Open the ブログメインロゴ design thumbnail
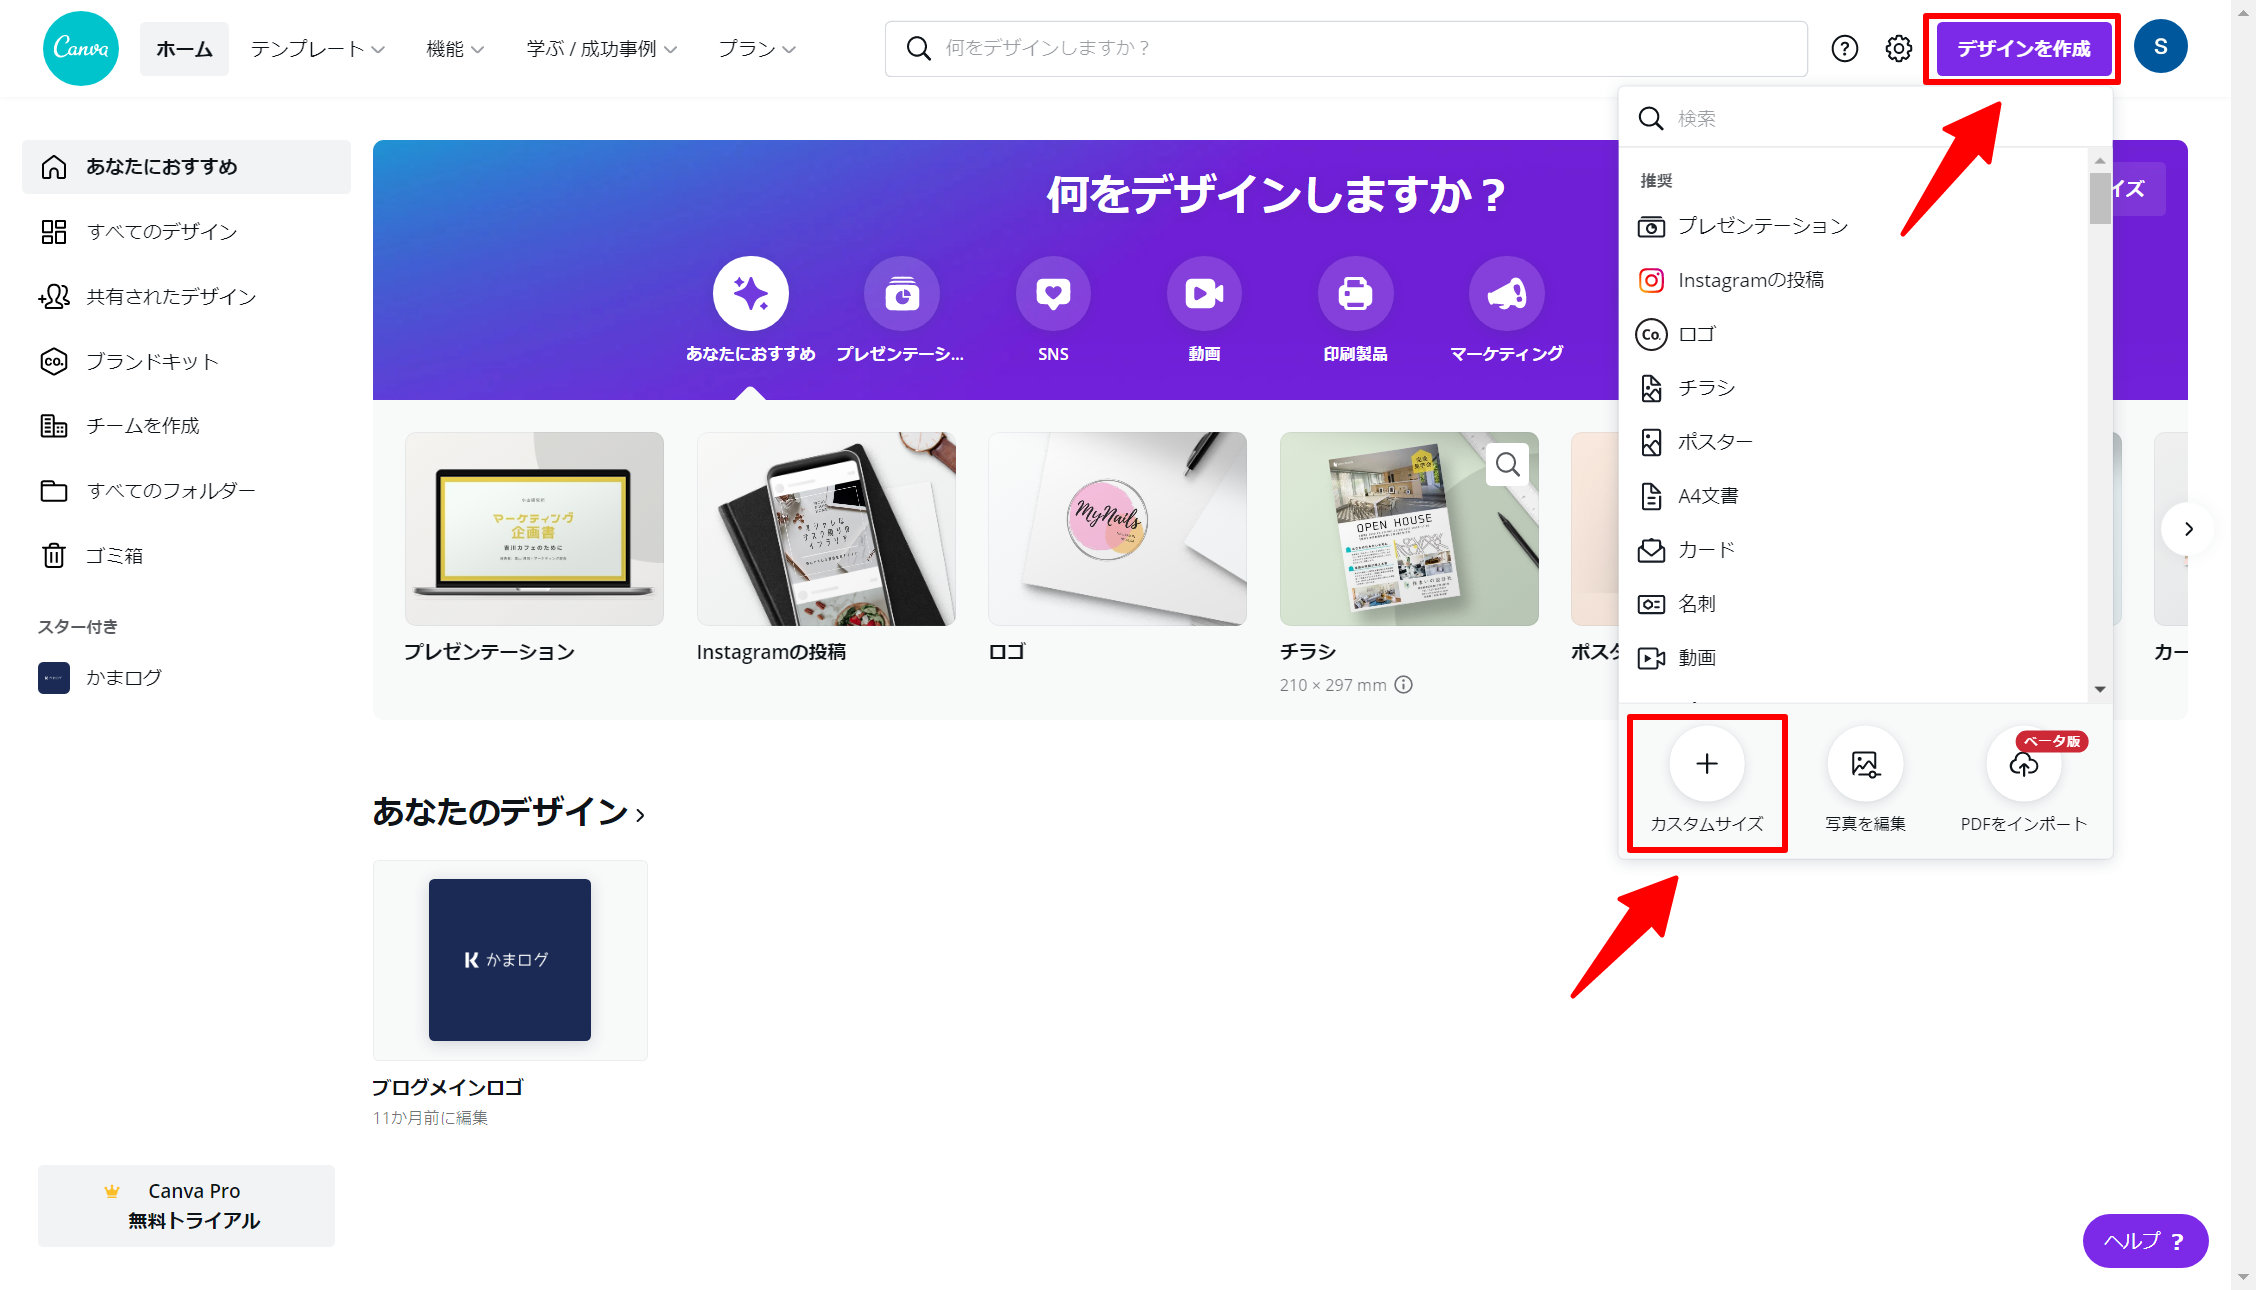This screenshot has height=1290, width=2256. click(x=510, y=960)
